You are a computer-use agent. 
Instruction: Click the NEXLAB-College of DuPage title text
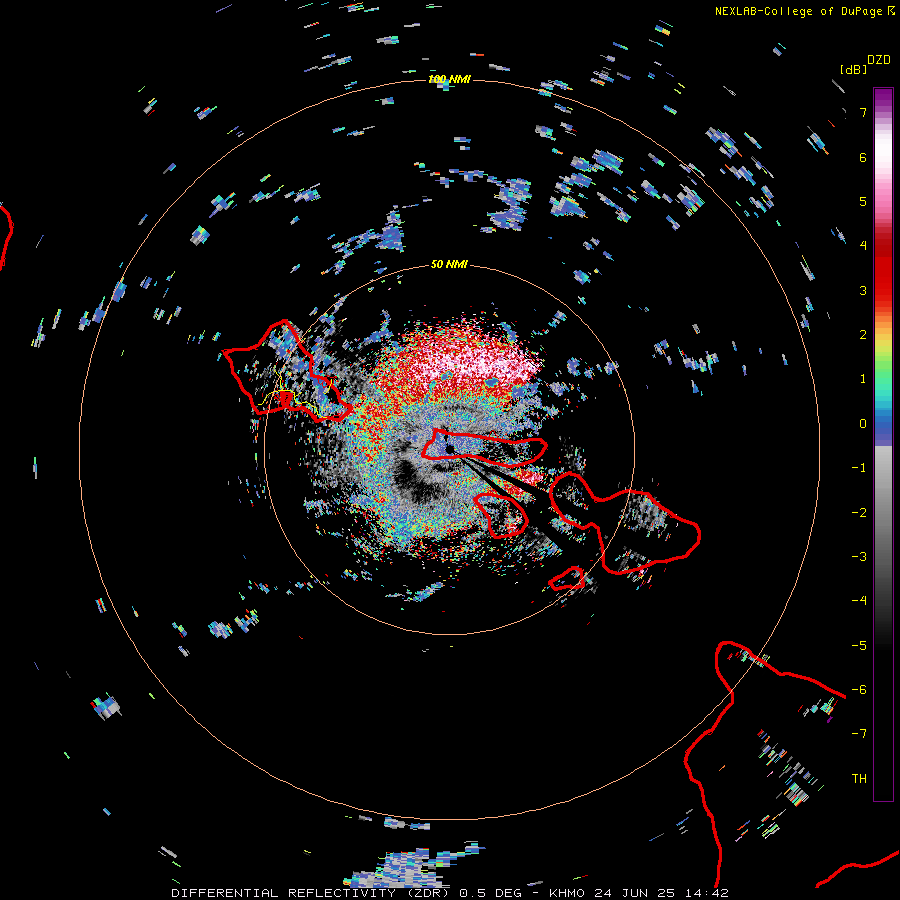coord(798,11)
